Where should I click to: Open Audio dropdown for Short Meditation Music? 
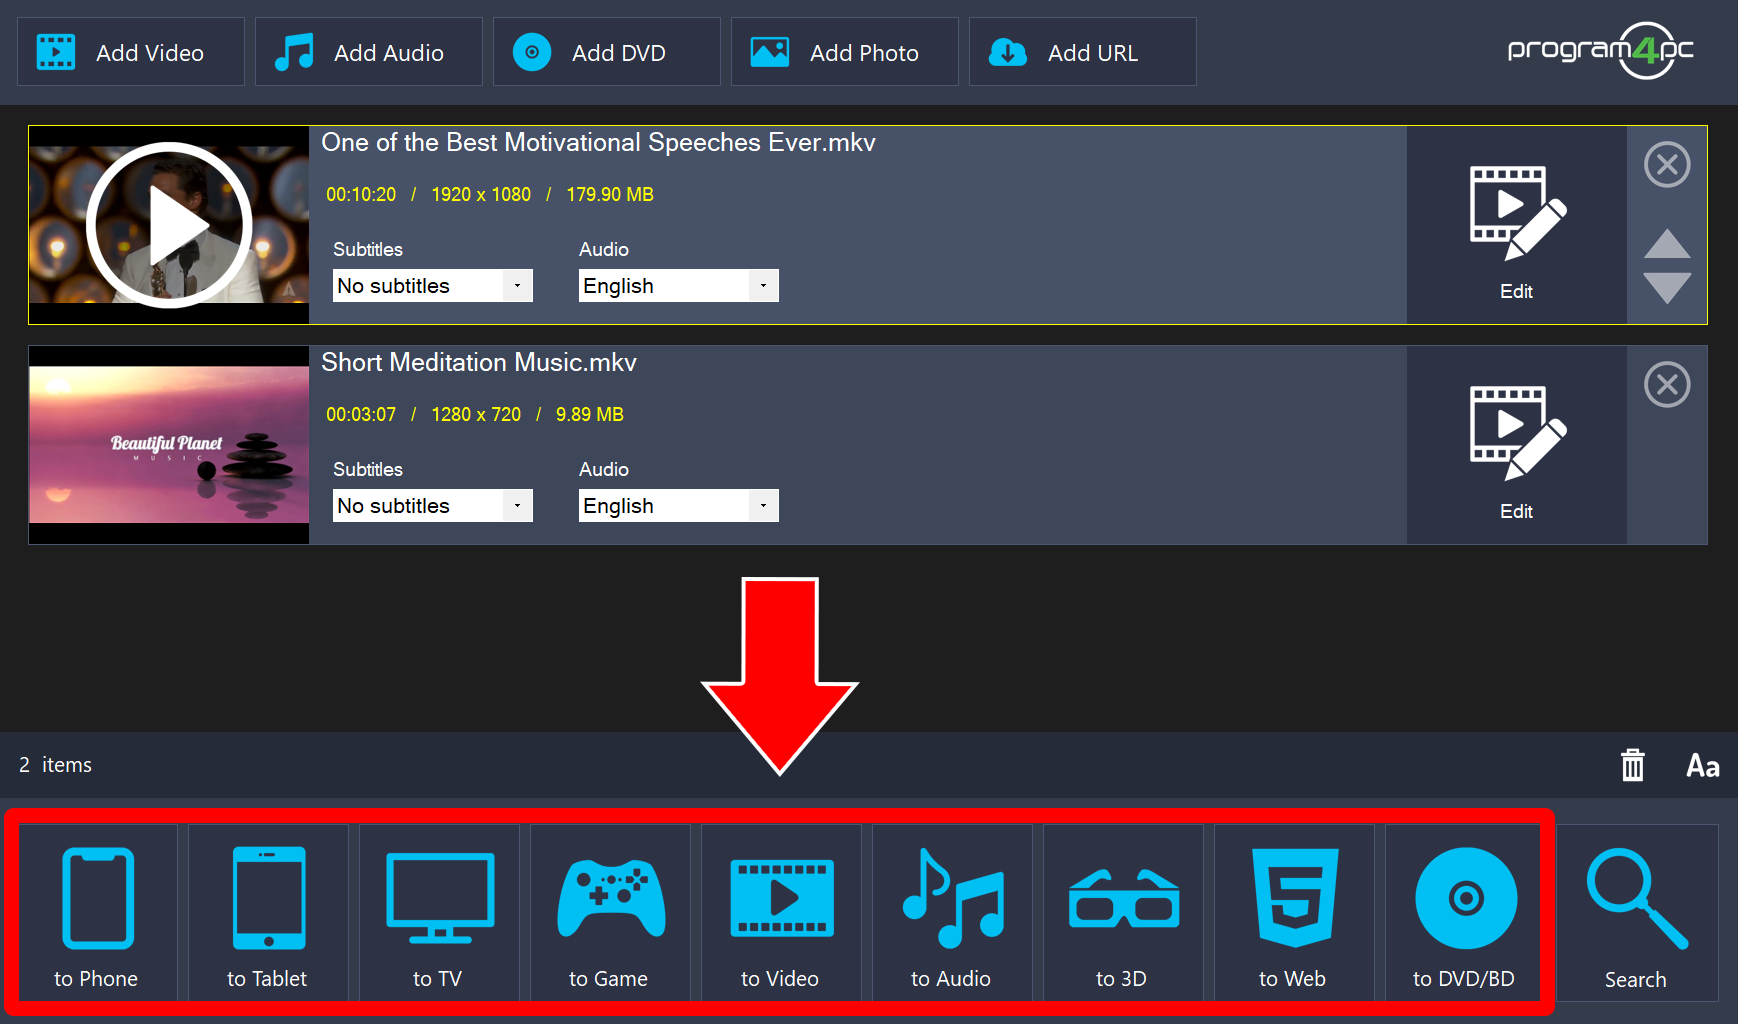[679, 506]
